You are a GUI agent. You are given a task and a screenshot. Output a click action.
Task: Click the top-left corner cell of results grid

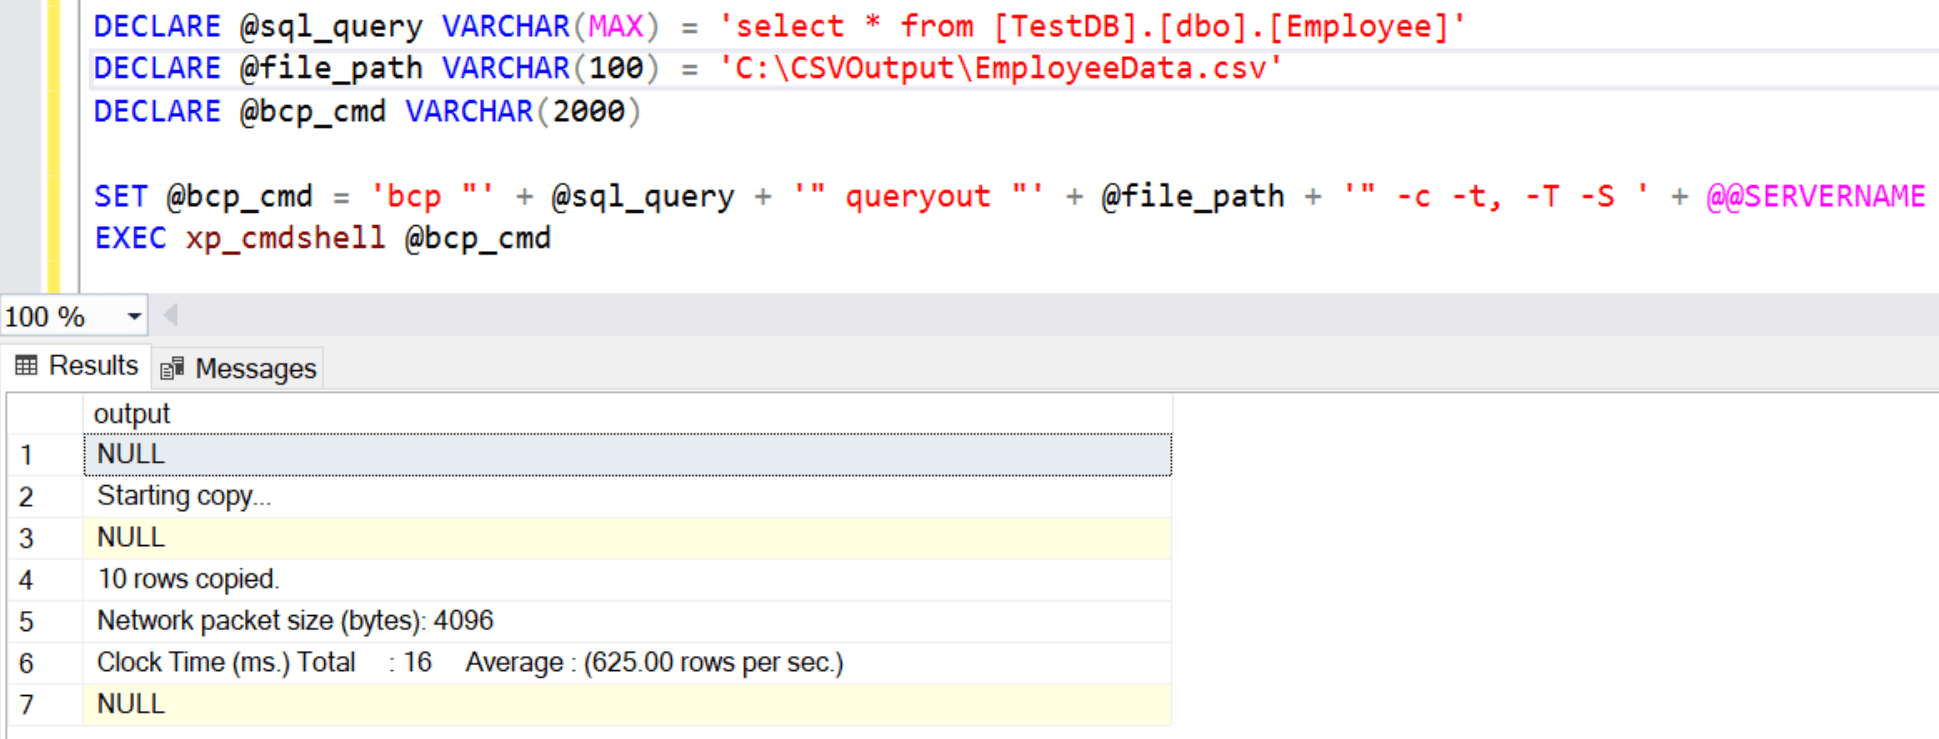coord(45,413)
